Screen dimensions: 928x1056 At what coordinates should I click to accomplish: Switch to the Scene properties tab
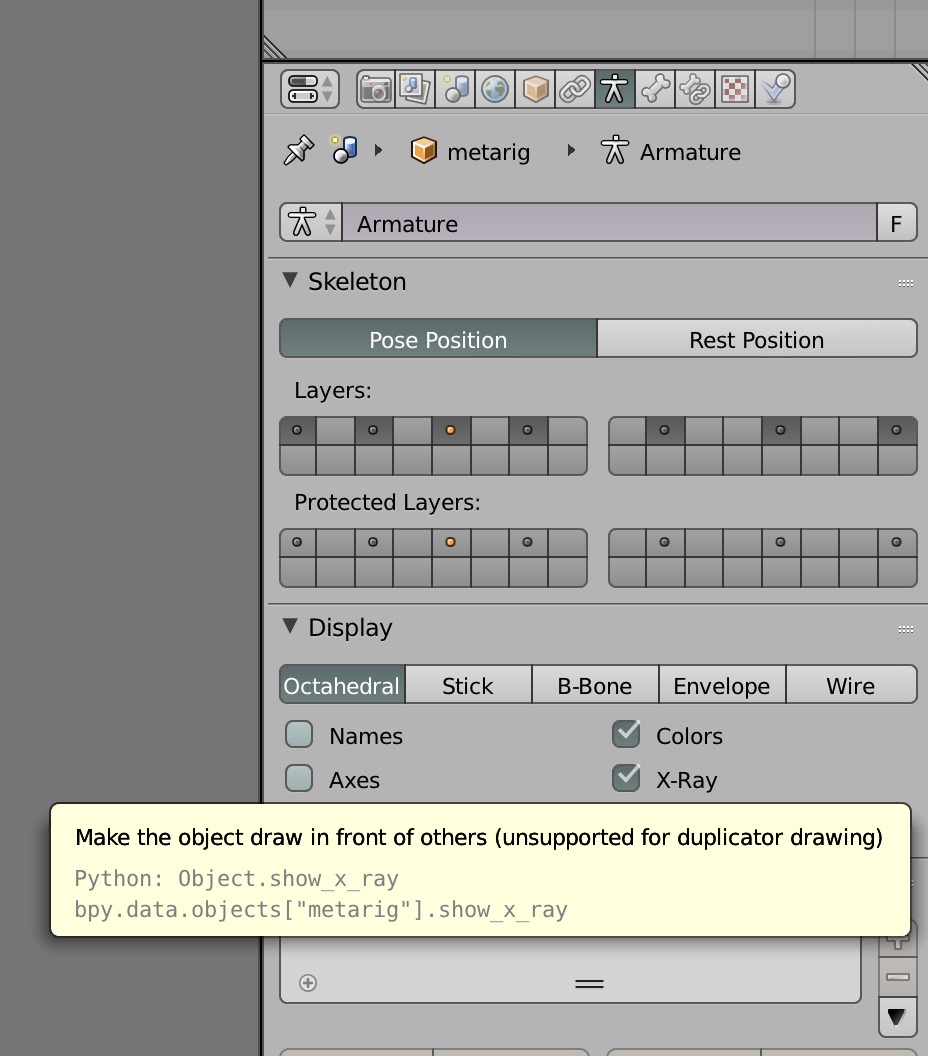point(455,89)
